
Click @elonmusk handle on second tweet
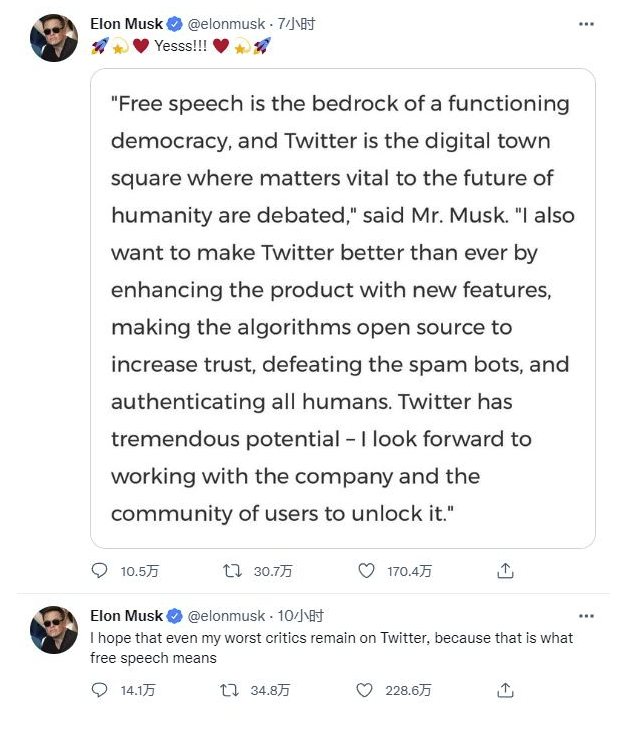[226, 616]
